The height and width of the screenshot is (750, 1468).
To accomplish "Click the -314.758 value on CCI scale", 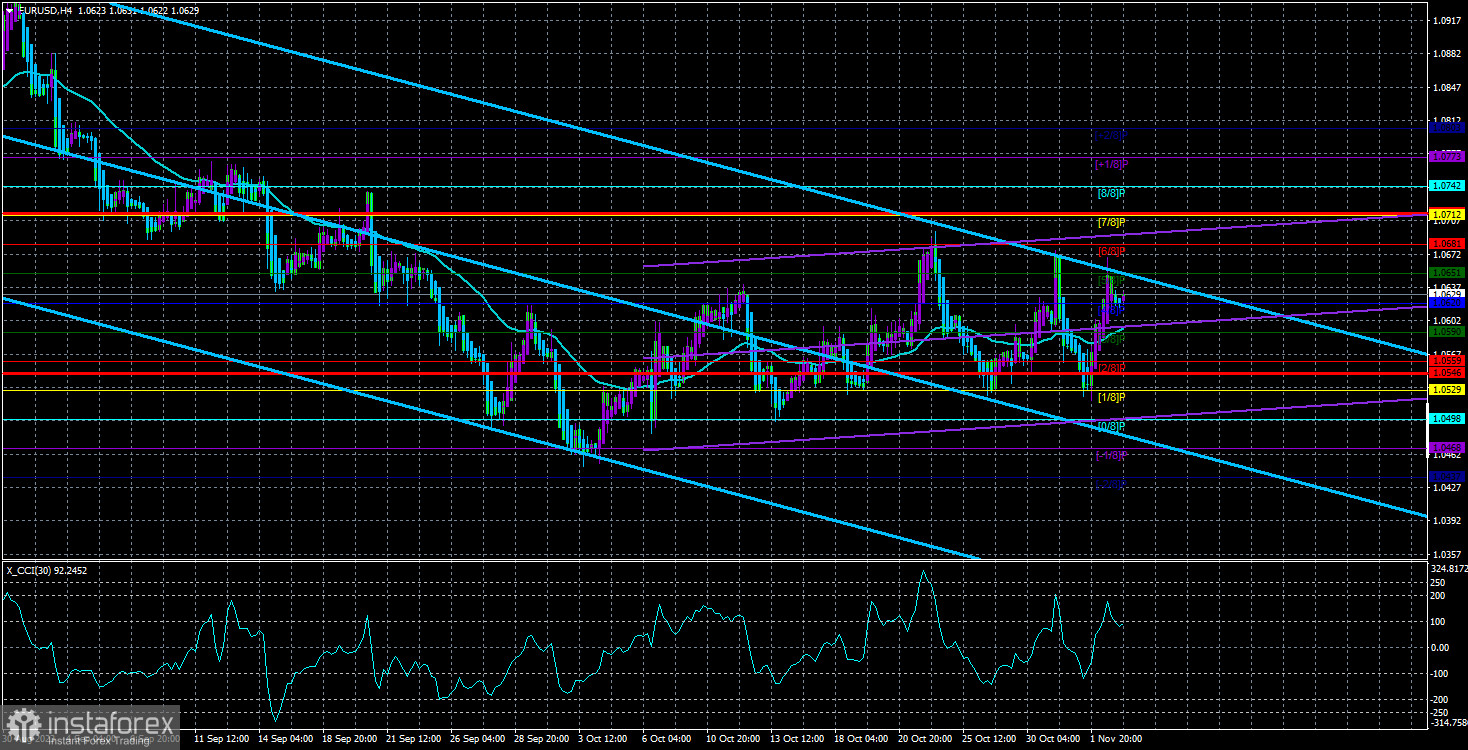I will coord(1447,721).
